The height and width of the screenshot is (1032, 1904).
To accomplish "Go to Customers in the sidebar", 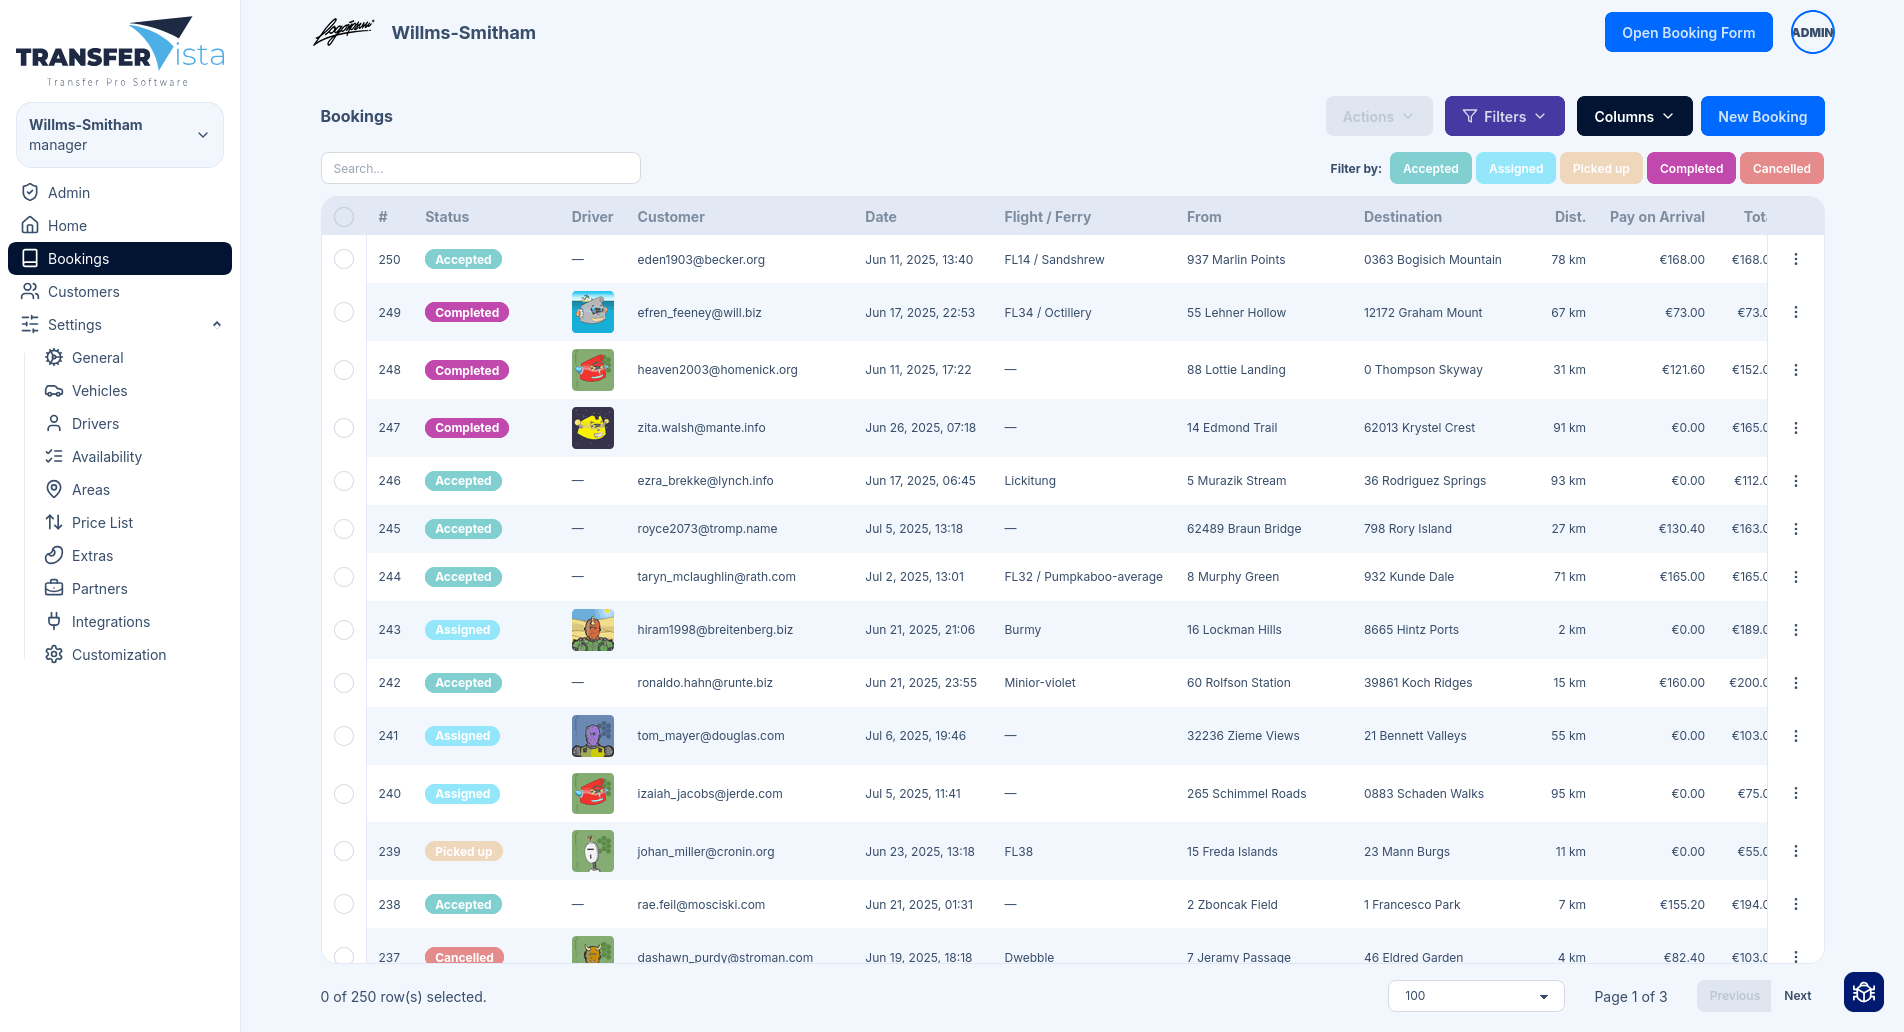I will (x=84, y=292).
